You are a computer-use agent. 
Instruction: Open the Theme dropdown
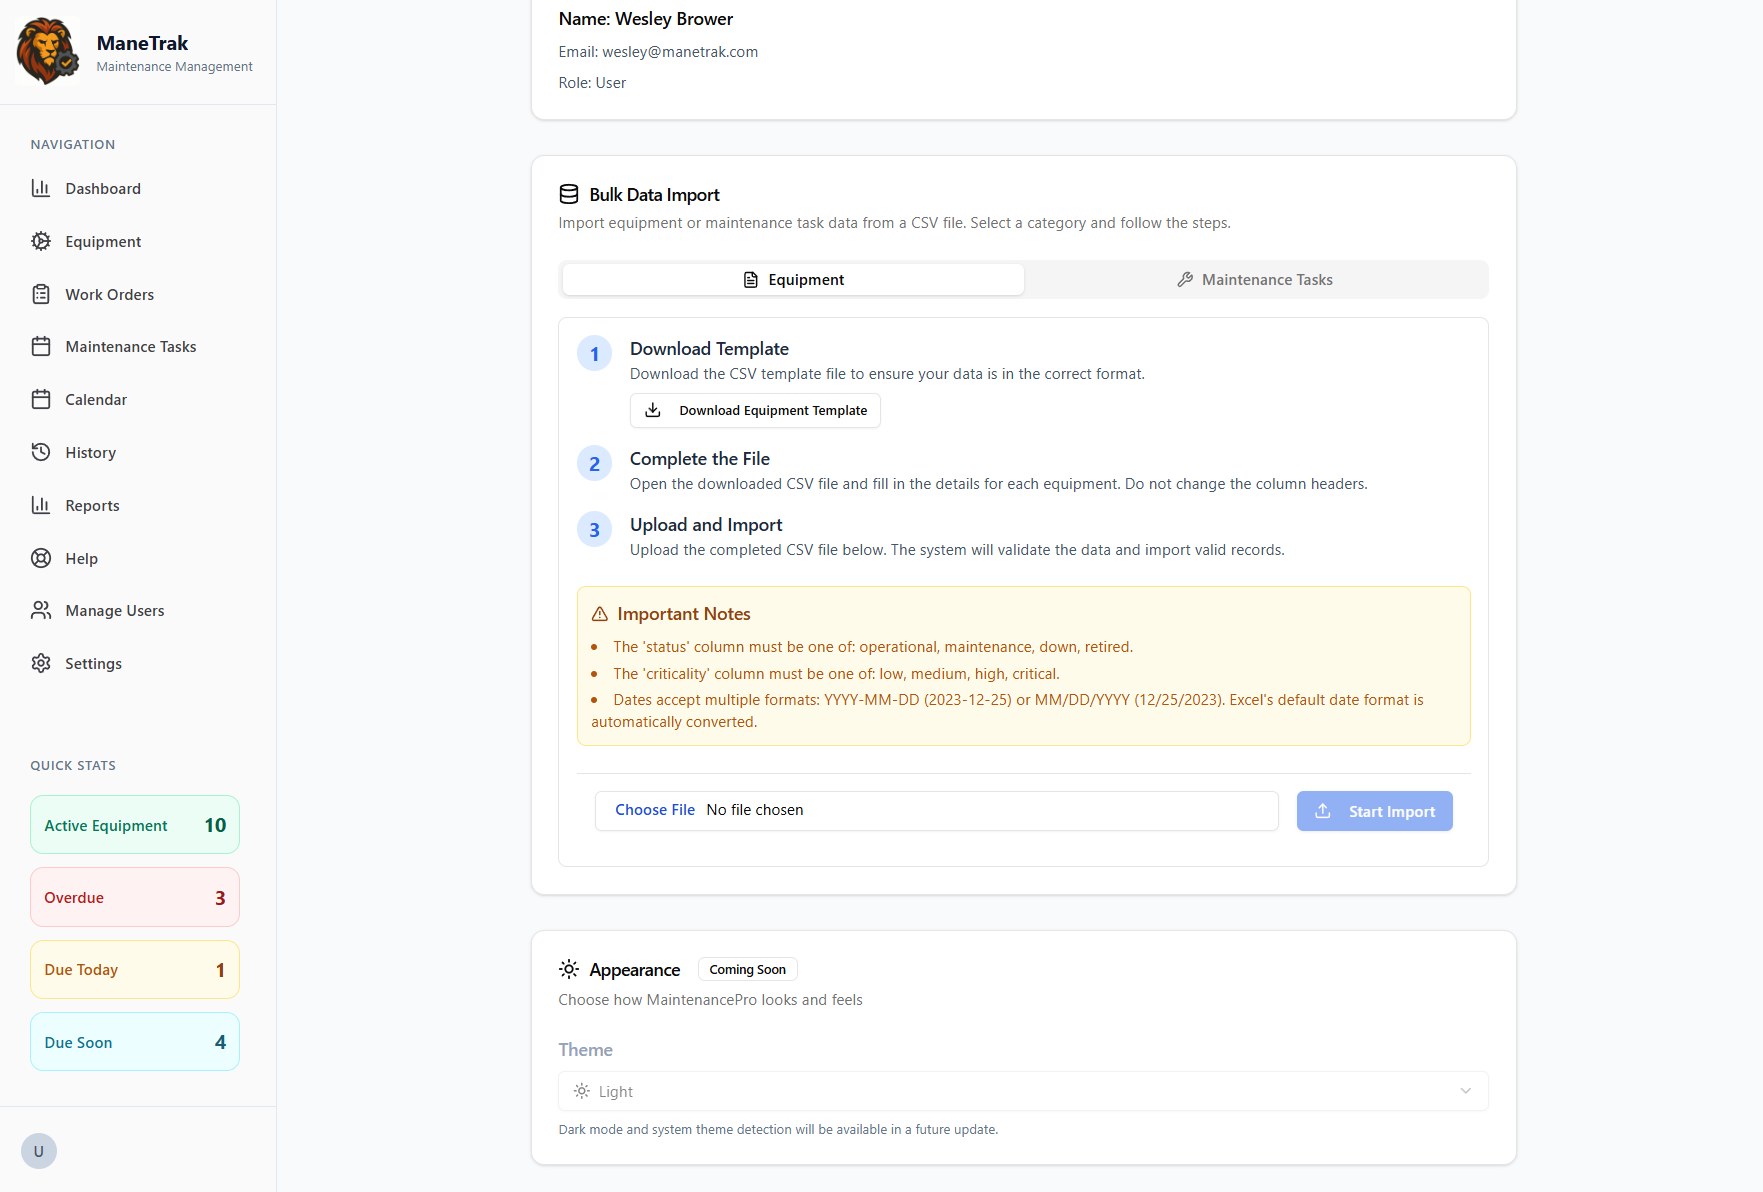[x=1023, y=1091]
